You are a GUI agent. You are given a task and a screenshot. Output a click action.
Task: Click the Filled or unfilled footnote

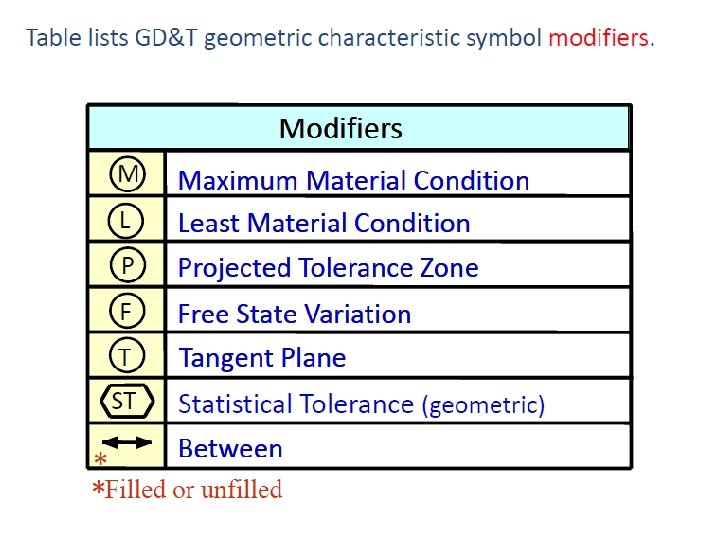[187, 489]
